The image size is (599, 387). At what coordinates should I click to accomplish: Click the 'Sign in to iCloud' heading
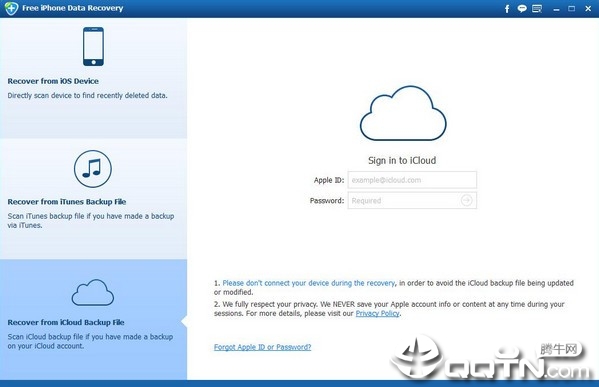point(402,160)
